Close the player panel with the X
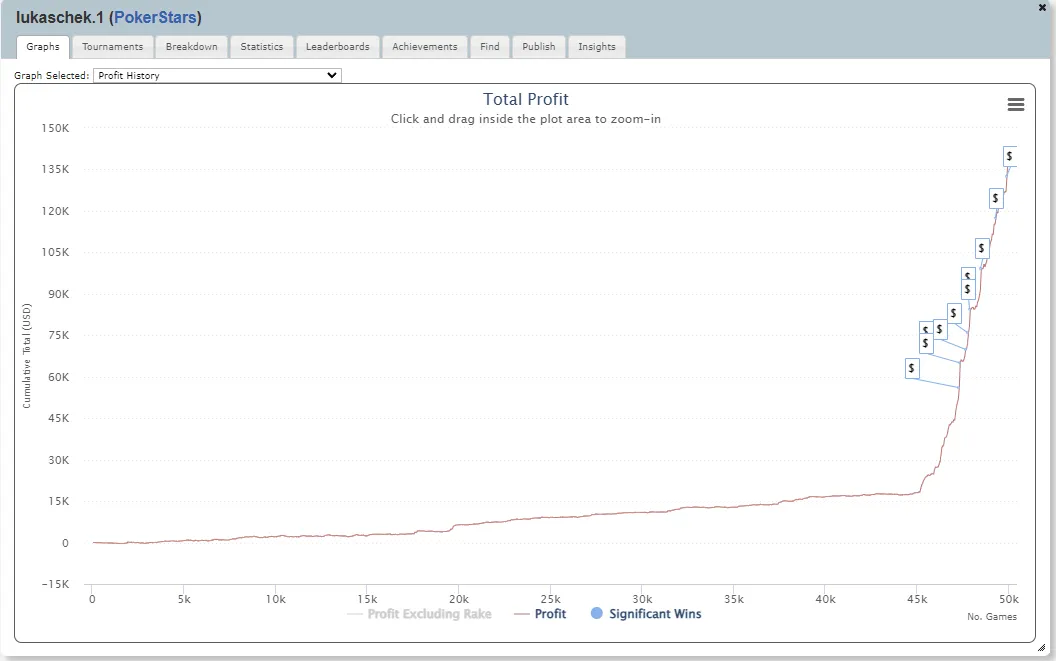 [1043, 8]
